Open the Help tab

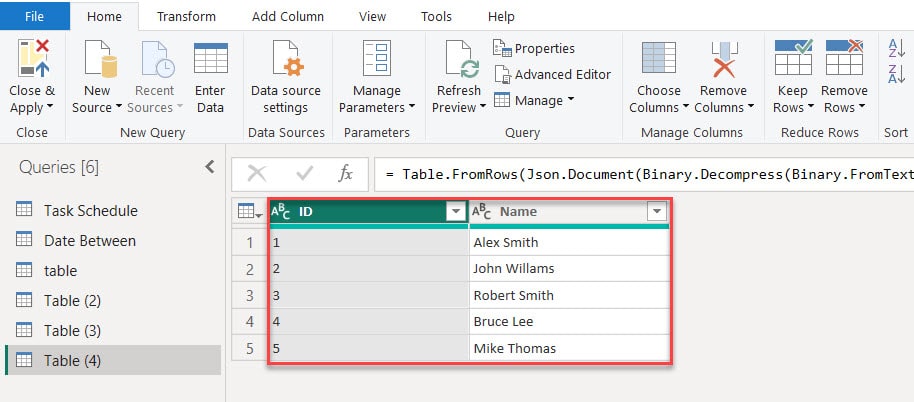coord(501,16)
